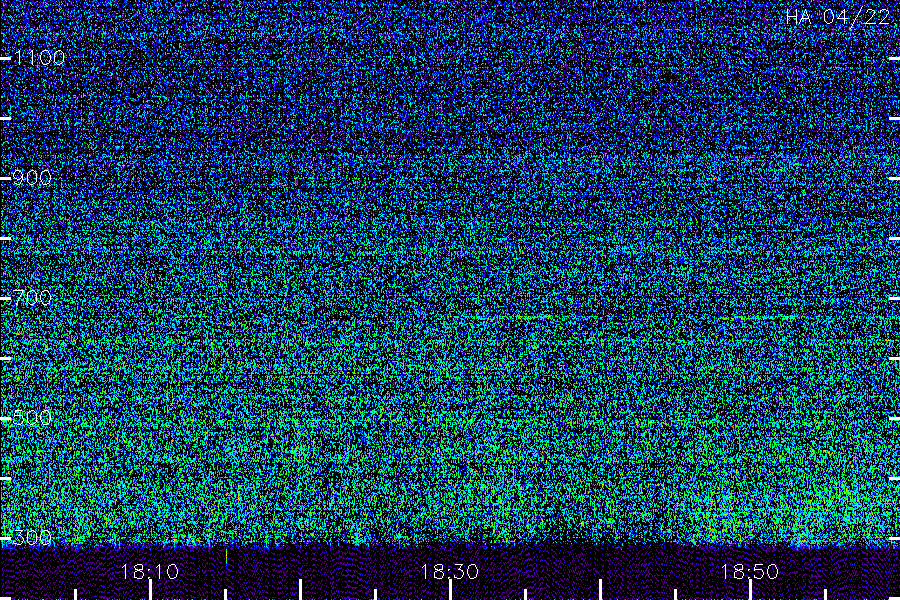This screenshot has height=600, width=900.
Task: Click the 1100 frequency axis label
Action: pos(40,57)
